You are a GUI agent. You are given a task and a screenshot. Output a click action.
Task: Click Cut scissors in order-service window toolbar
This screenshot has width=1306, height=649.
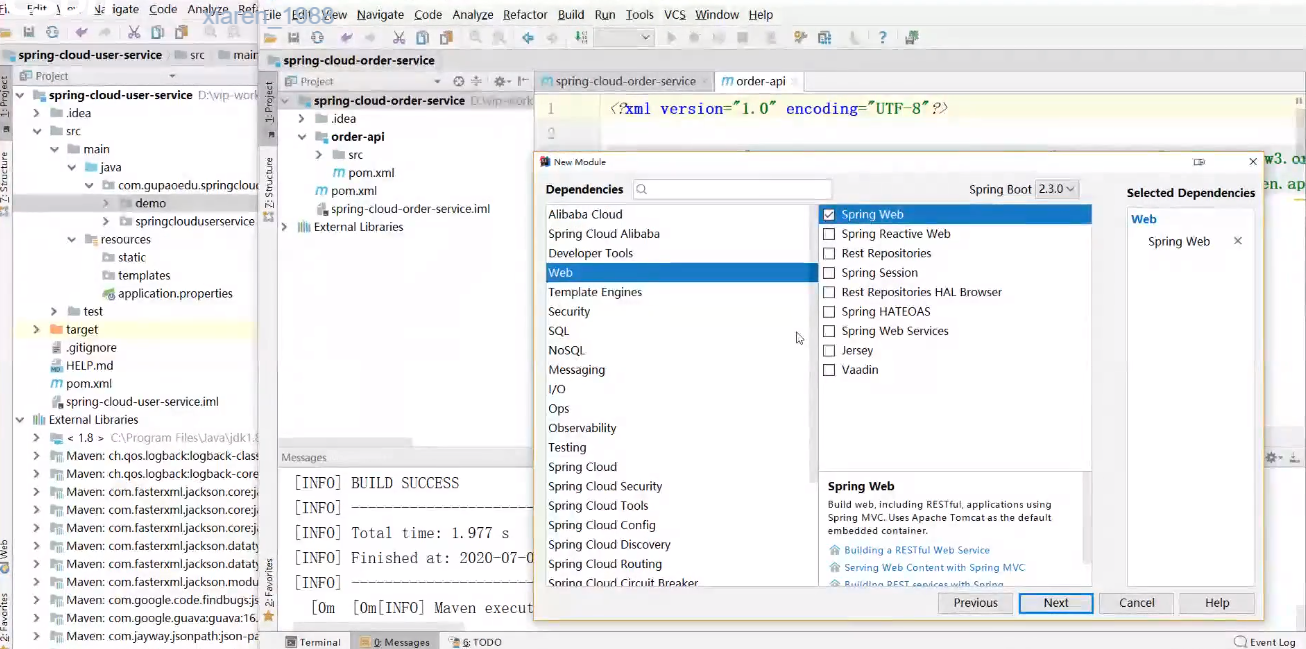tap(398, 38)
